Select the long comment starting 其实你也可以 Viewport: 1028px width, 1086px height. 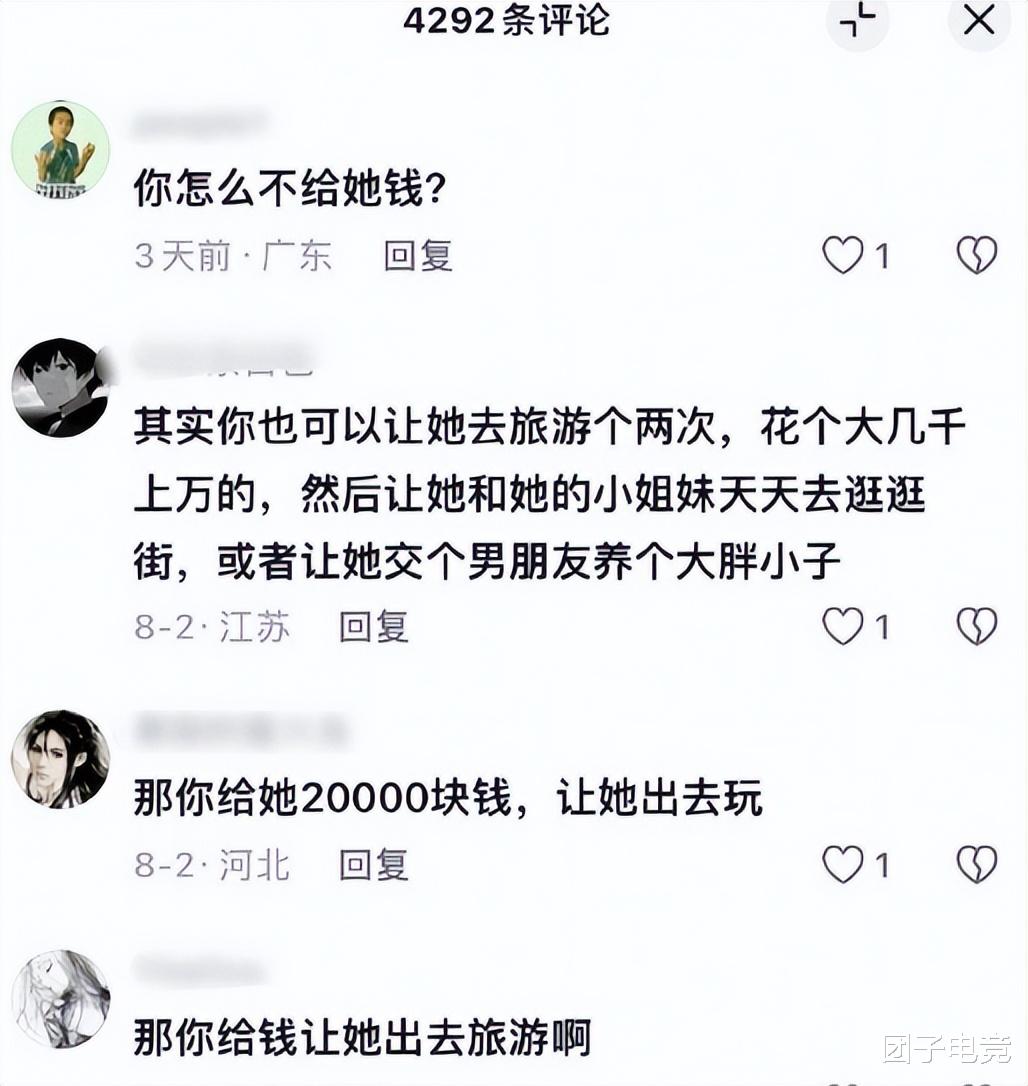pos(549,493)
